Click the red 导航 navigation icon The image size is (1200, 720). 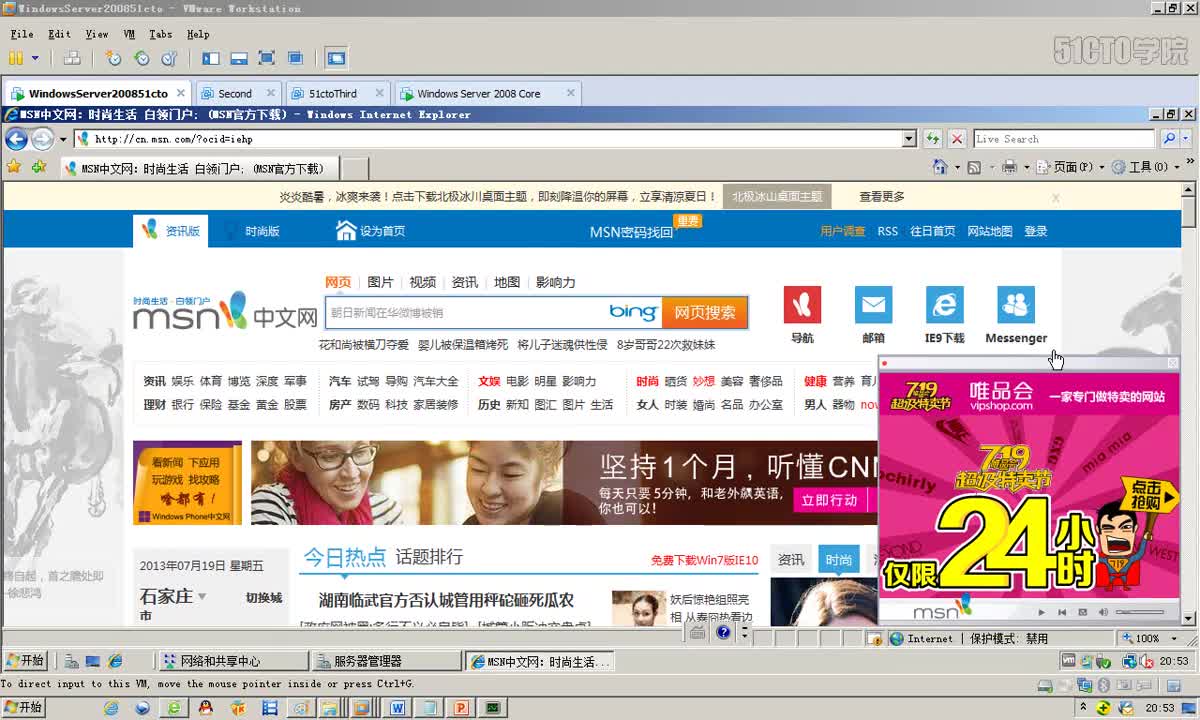point(802,305)
